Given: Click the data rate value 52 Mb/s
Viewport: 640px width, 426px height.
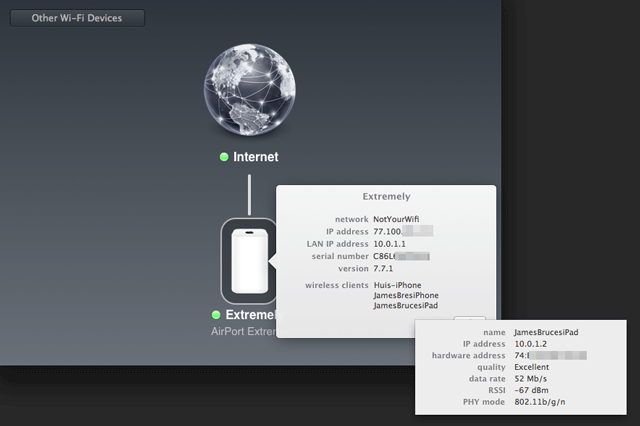Looking at the screenshot, I should pos(530,379).
